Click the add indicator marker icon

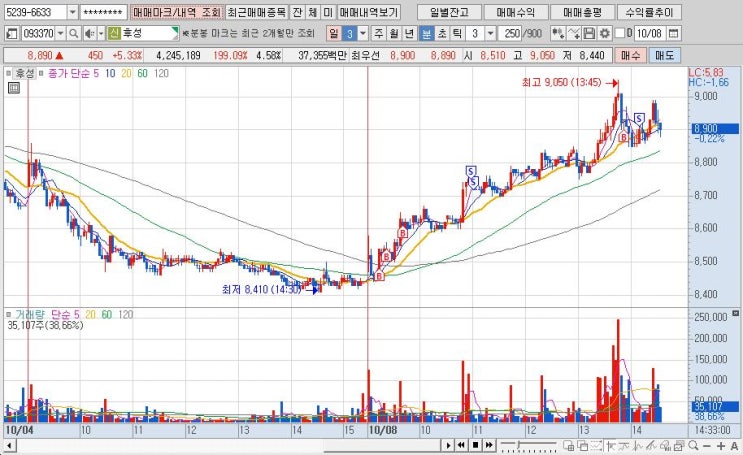coord(558,34)
